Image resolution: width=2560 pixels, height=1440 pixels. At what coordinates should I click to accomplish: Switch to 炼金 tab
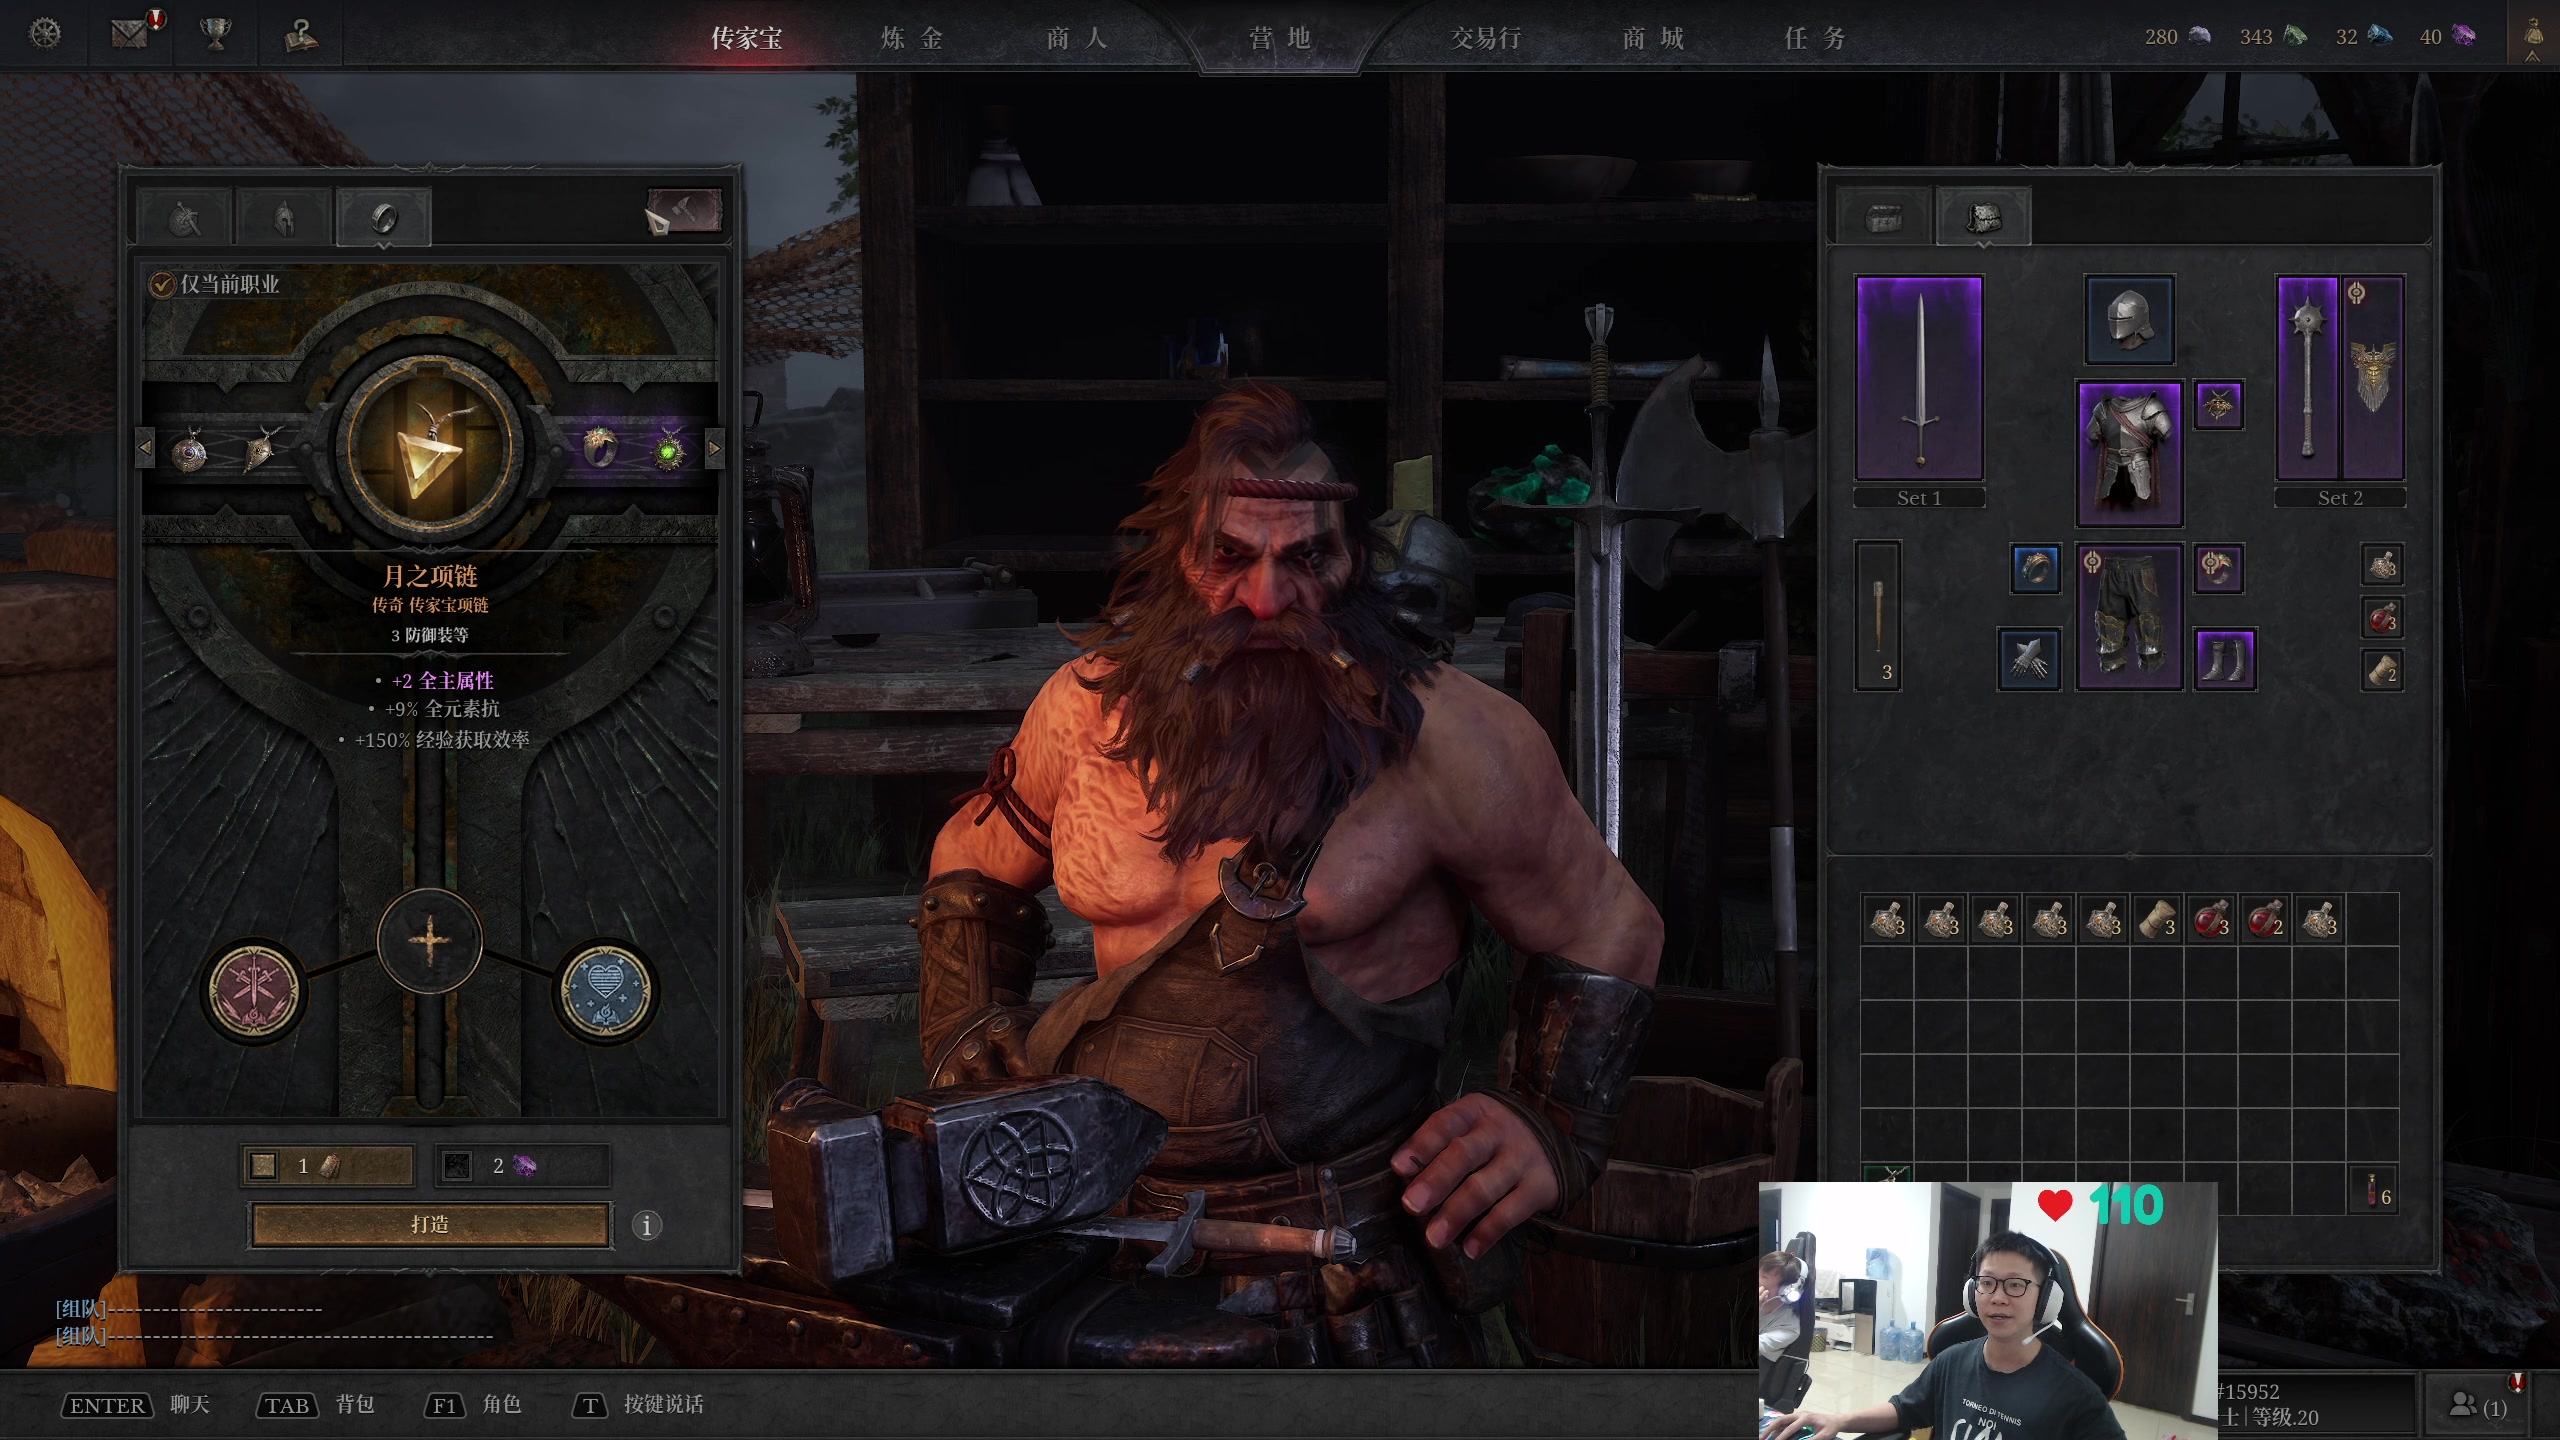coord(911,38)
